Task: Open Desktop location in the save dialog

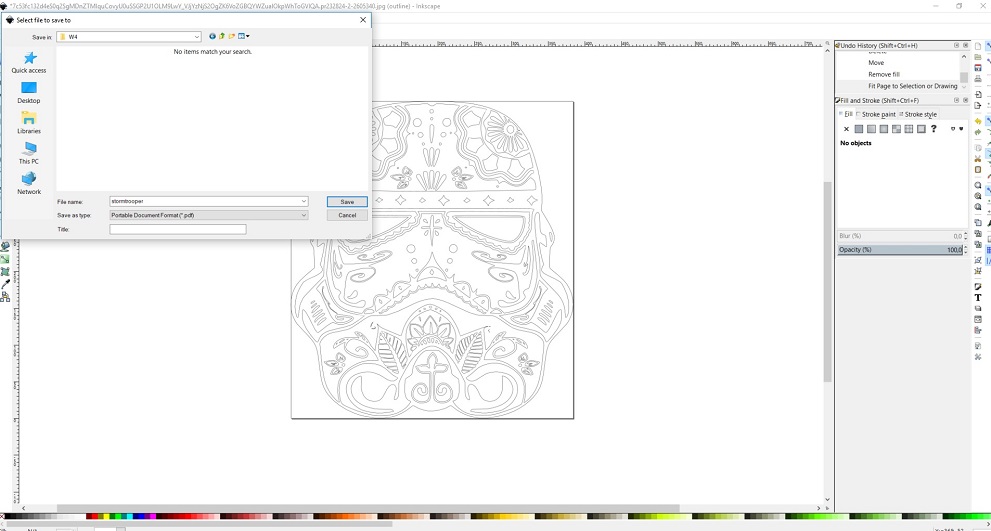Action: [x=29, y=93]
